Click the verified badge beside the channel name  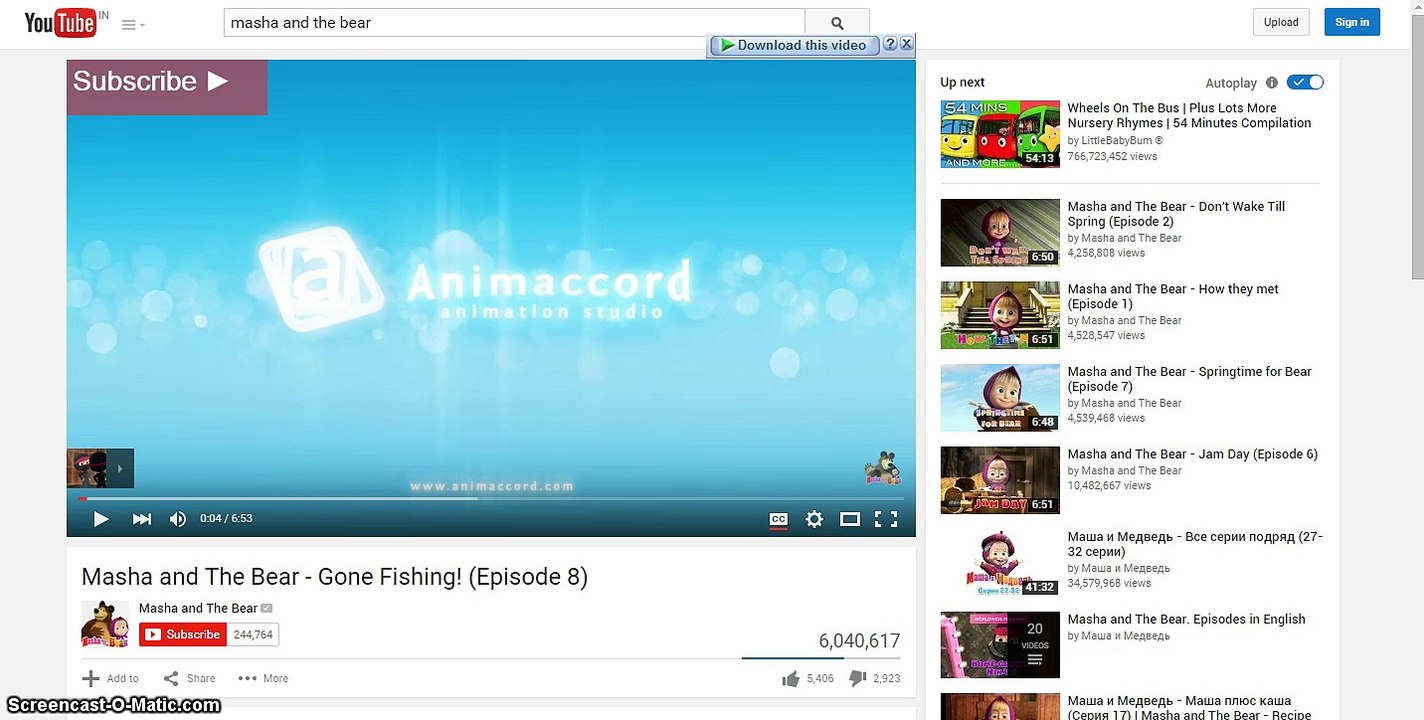267,608
